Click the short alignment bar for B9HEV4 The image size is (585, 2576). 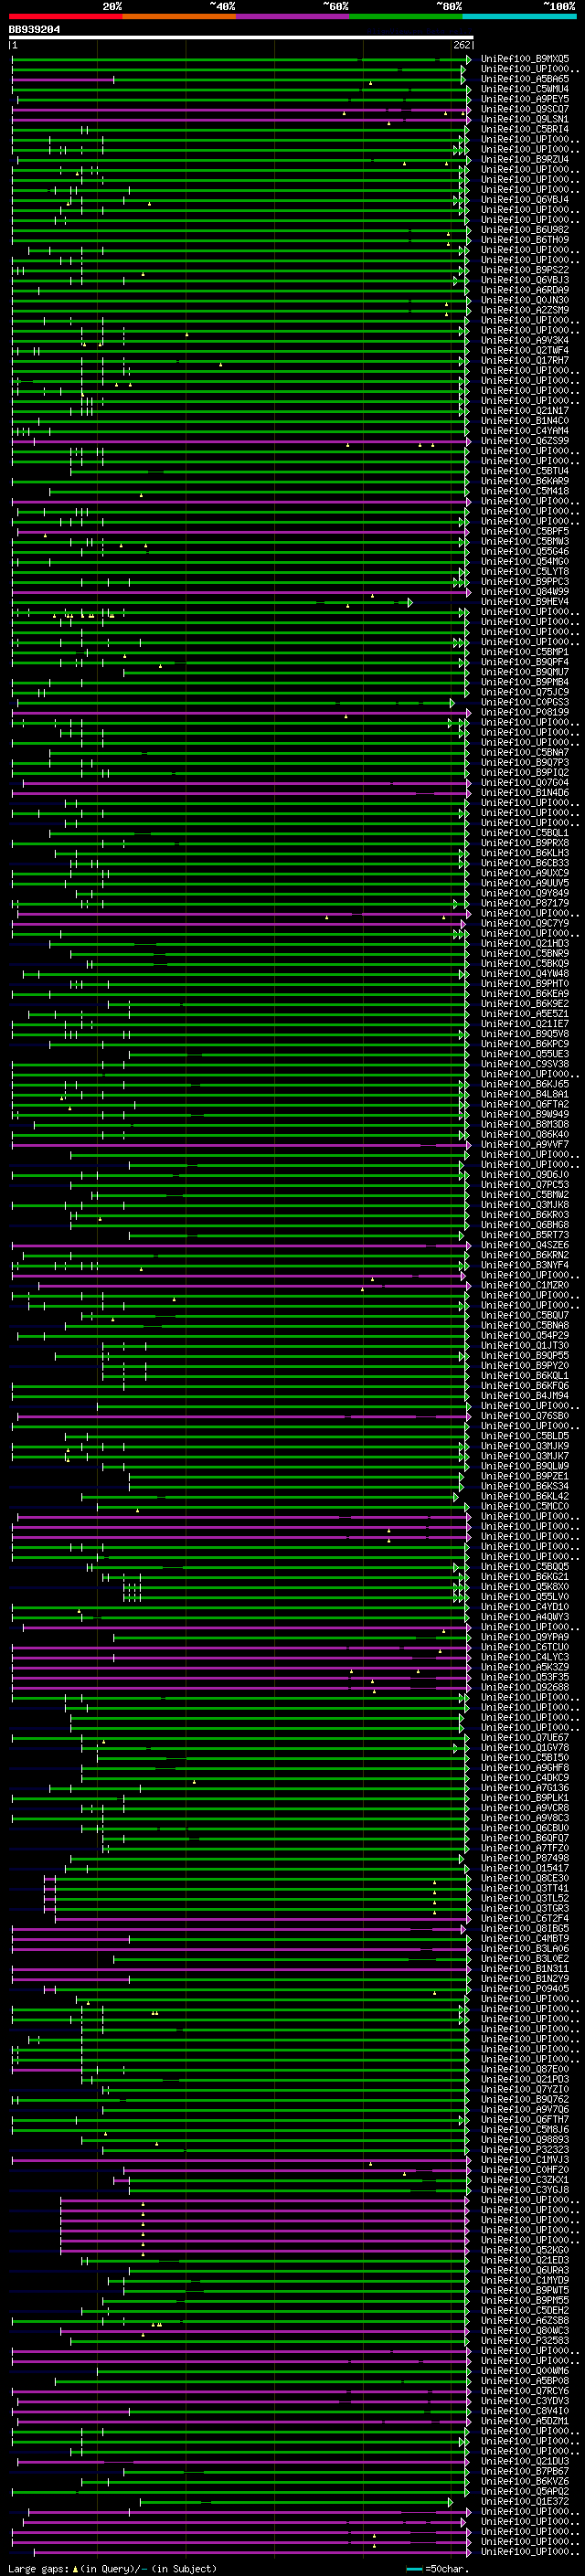coord(210,602)
